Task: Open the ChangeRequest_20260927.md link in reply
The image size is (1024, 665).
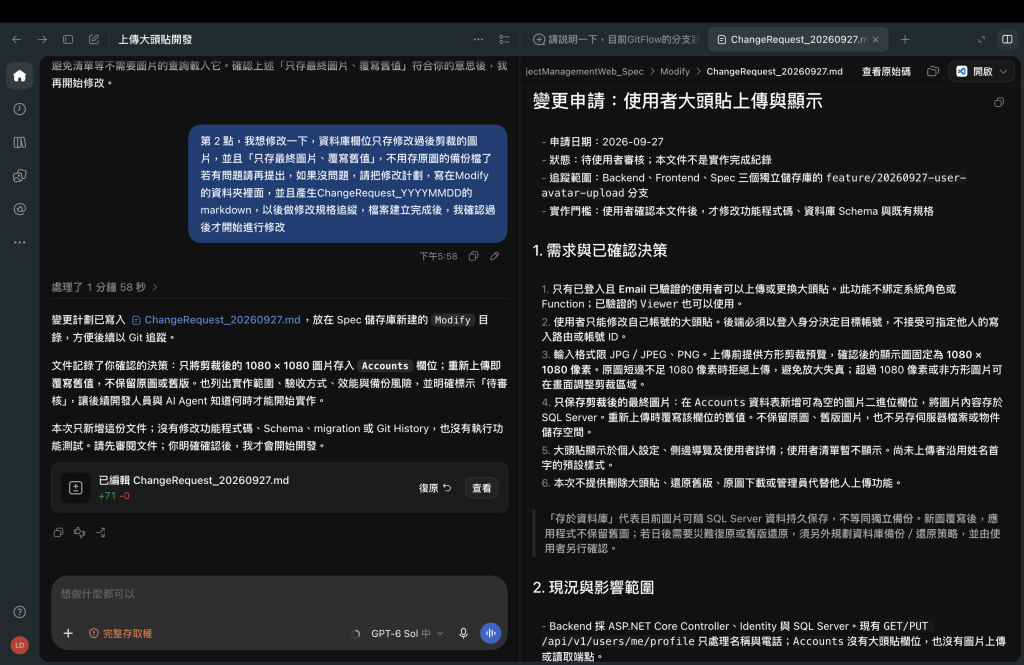Action: (x=216, y=319)
